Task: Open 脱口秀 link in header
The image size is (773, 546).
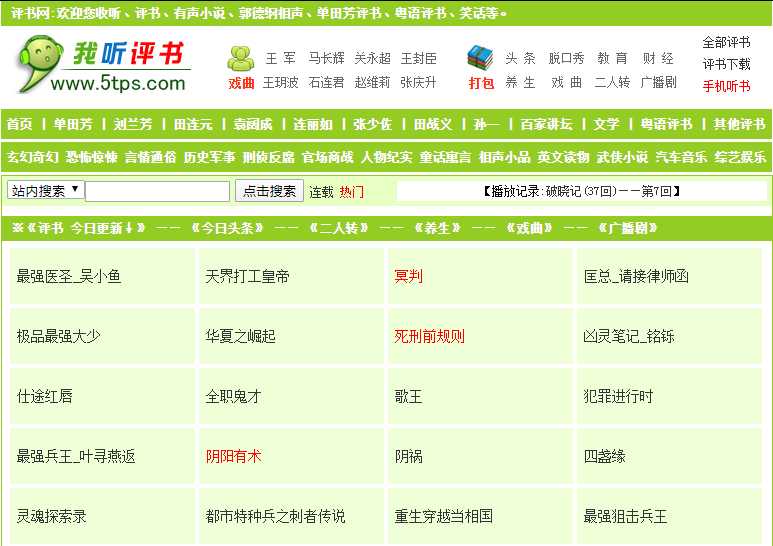Action: [x=566, y=58]
